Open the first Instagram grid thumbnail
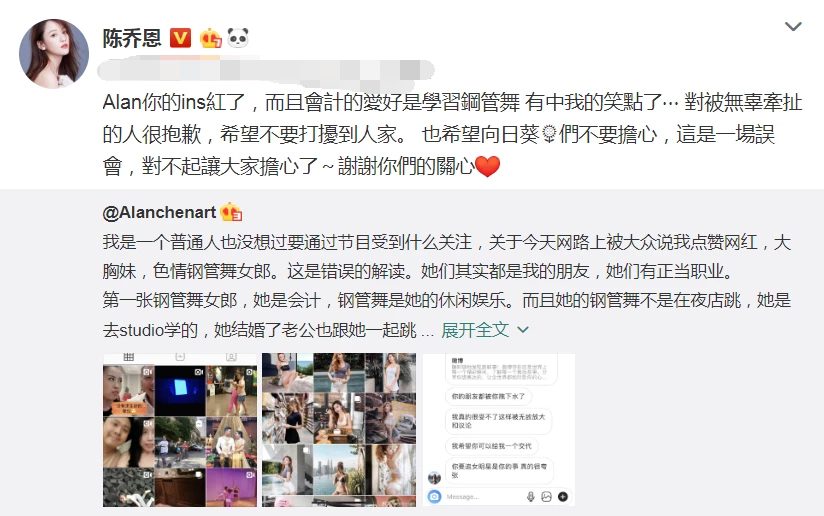Viewport: 824px width, 516px height. pyautogui.click(x=180, y=430)
